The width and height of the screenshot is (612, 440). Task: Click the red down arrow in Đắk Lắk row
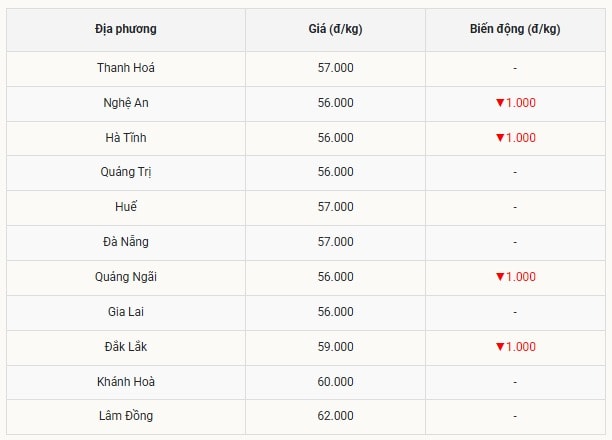pyautogui.click(x=500, y=347)
